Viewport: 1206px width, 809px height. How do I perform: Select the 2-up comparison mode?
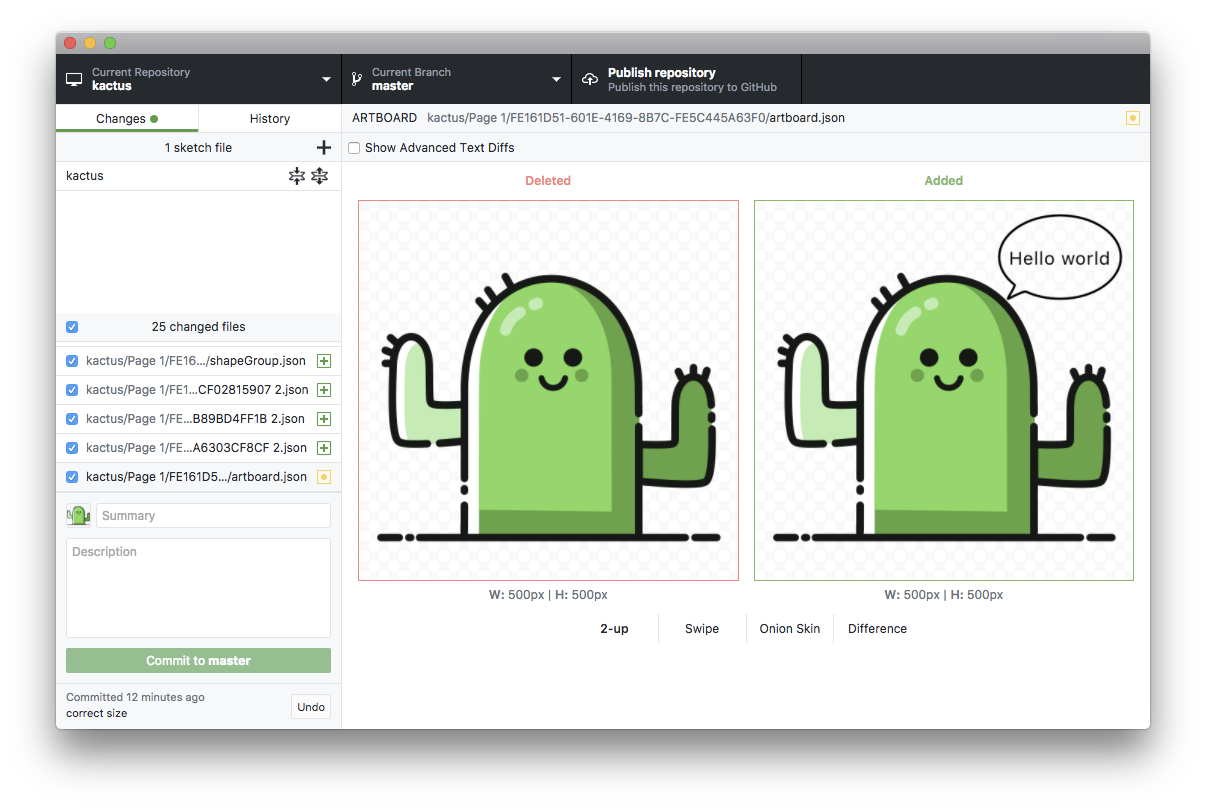pos(614,629)
